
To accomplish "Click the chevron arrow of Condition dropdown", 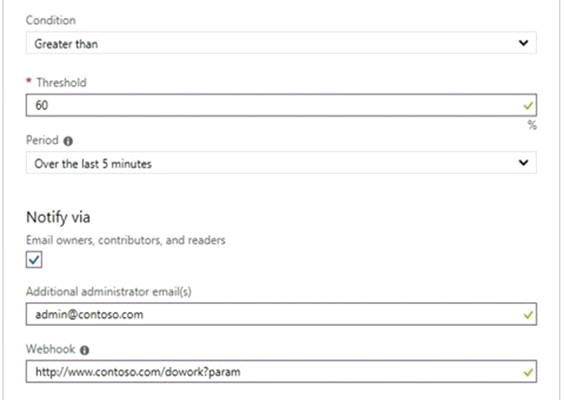I will pos(524,43).
